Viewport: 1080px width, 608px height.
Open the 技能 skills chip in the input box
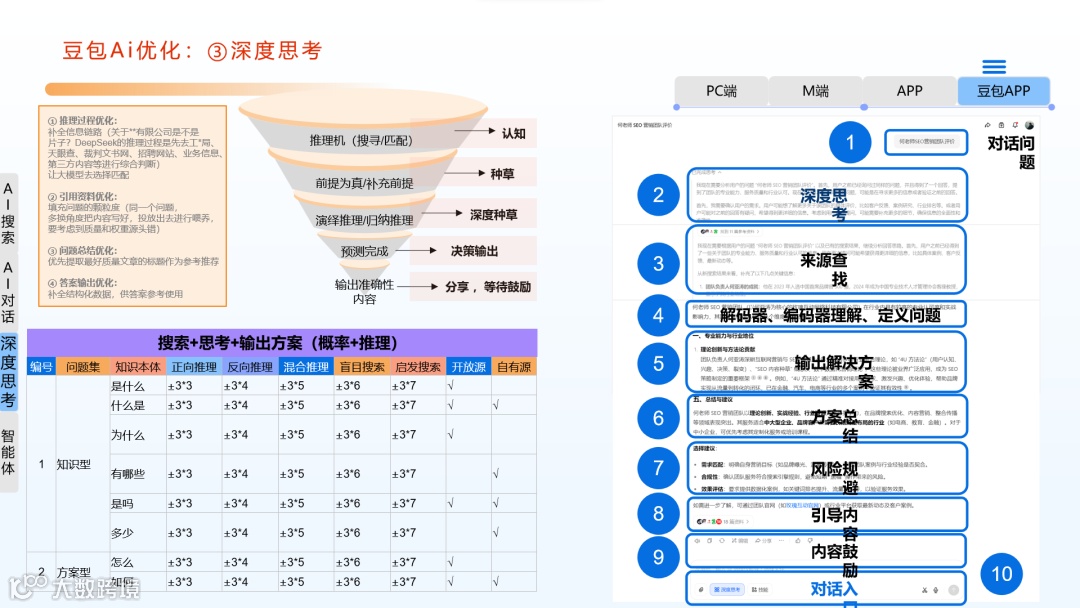760,589
